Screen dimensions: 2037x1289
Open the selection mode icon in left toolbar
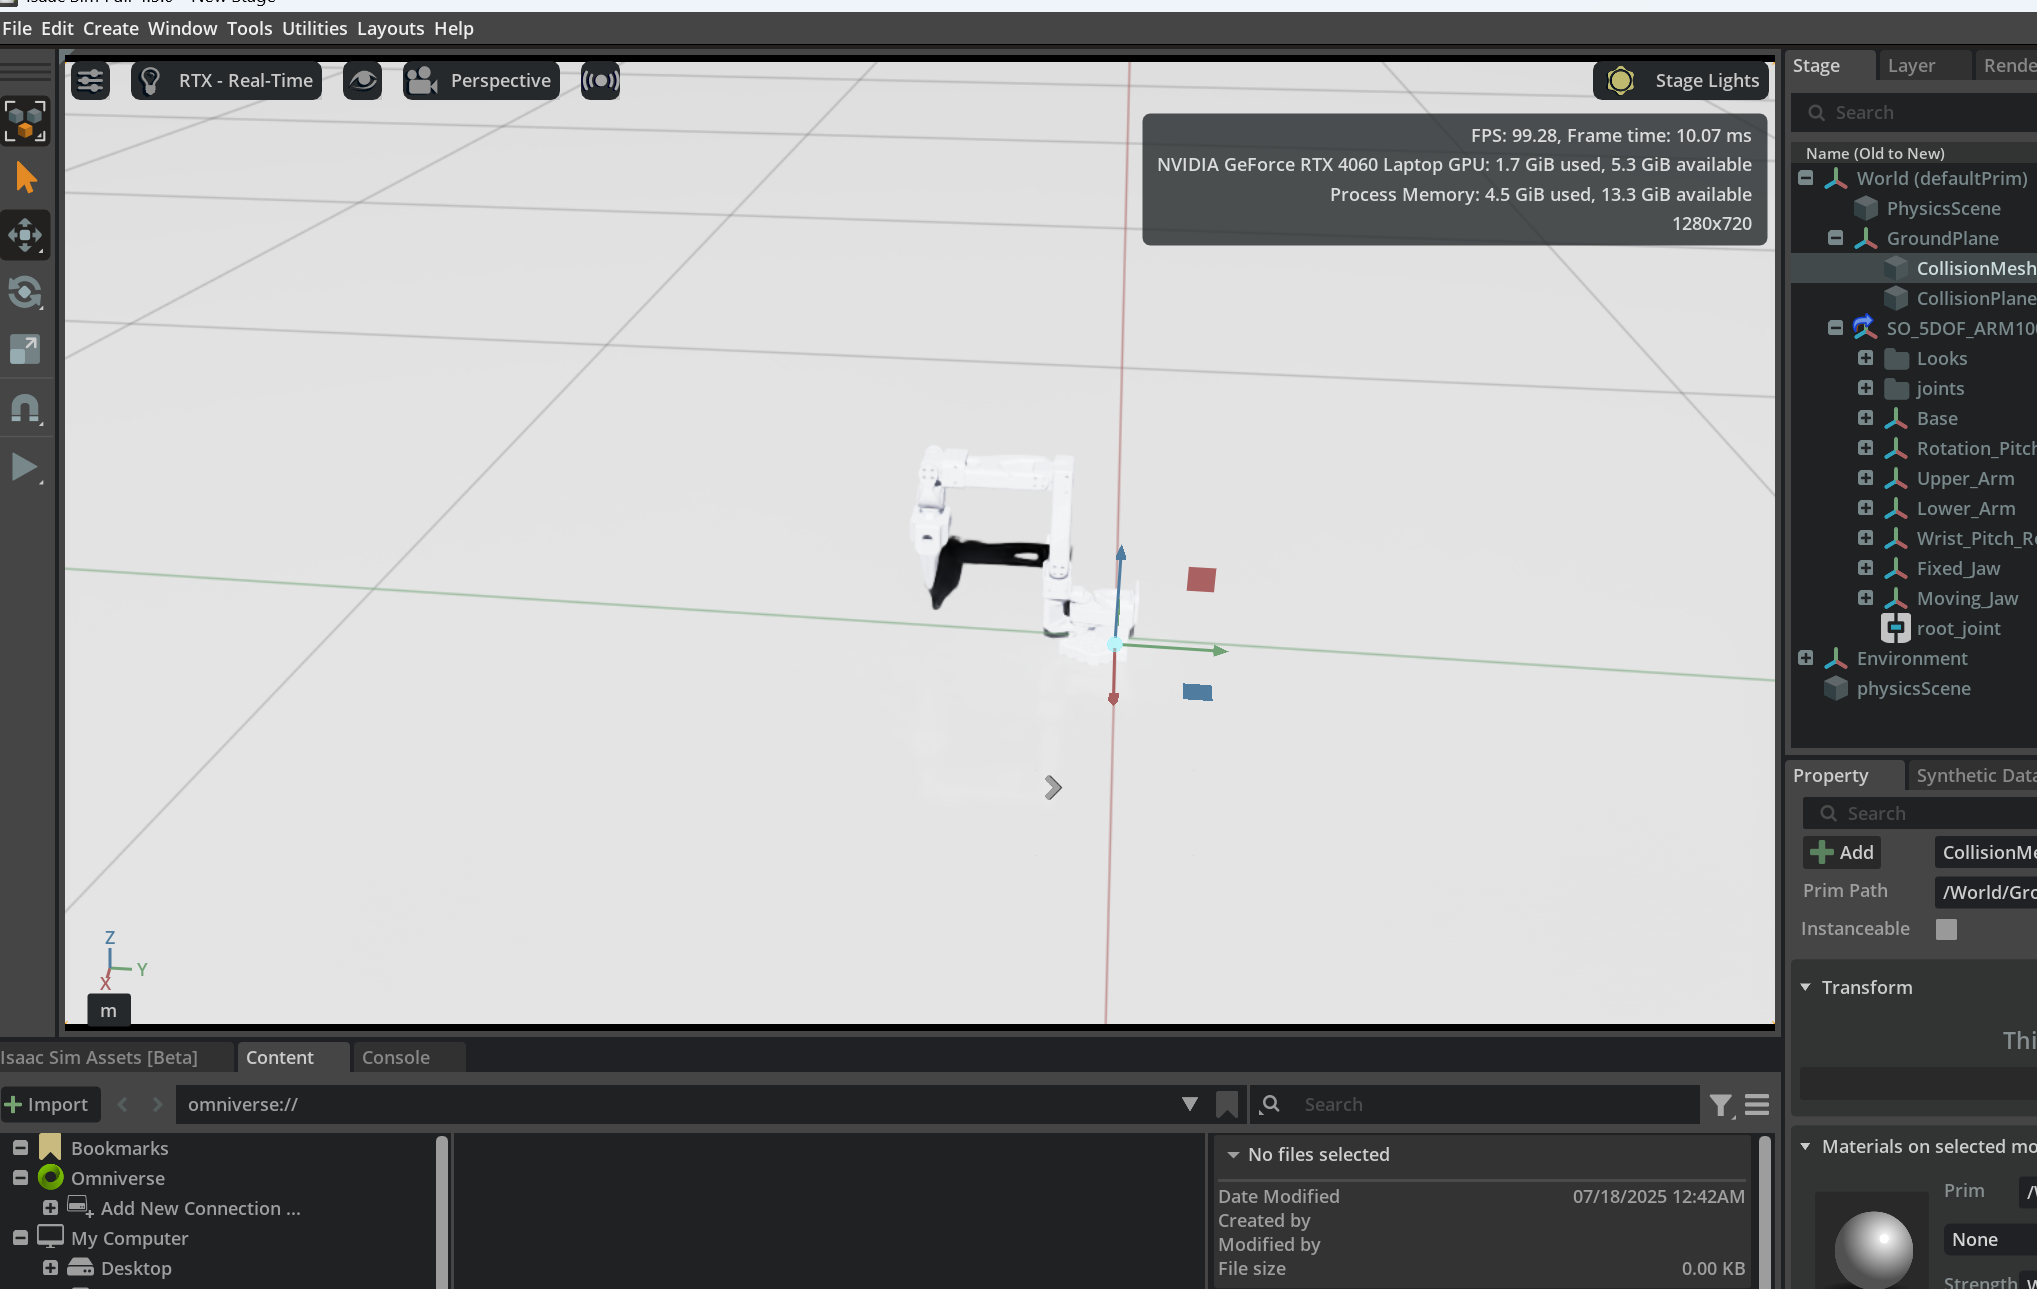(x=25, y=120)
